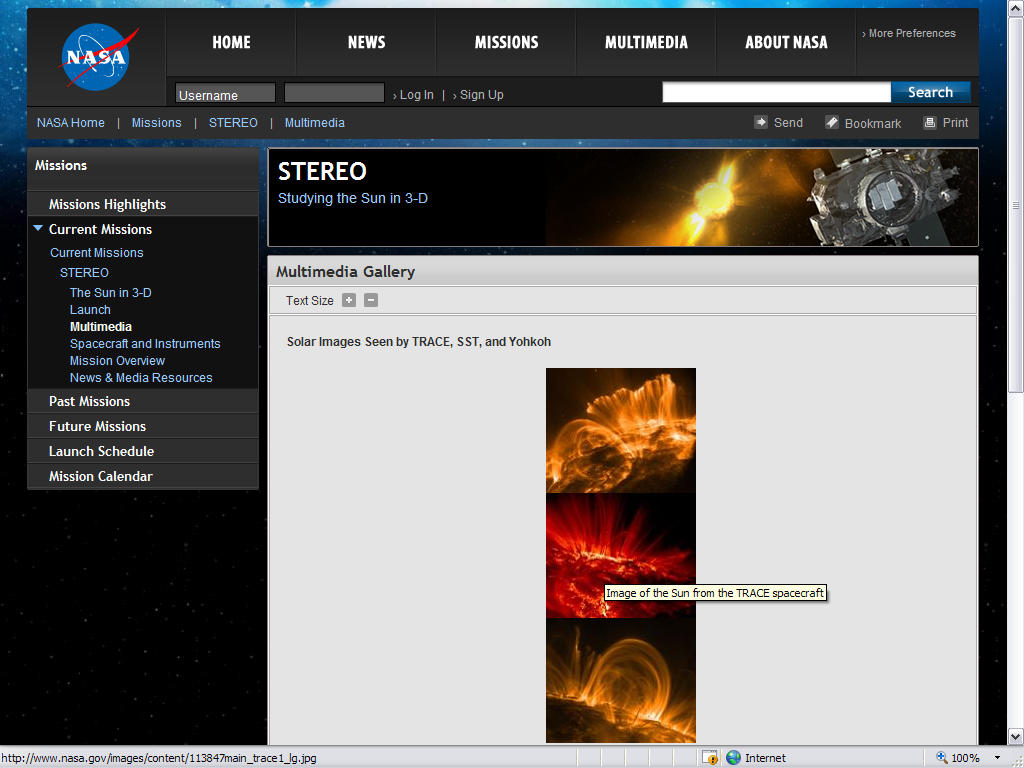Image resolution: width=1024 pixels, height=768 pixels.
Task: Click the Print printer icon
Action: click(930, 122)
